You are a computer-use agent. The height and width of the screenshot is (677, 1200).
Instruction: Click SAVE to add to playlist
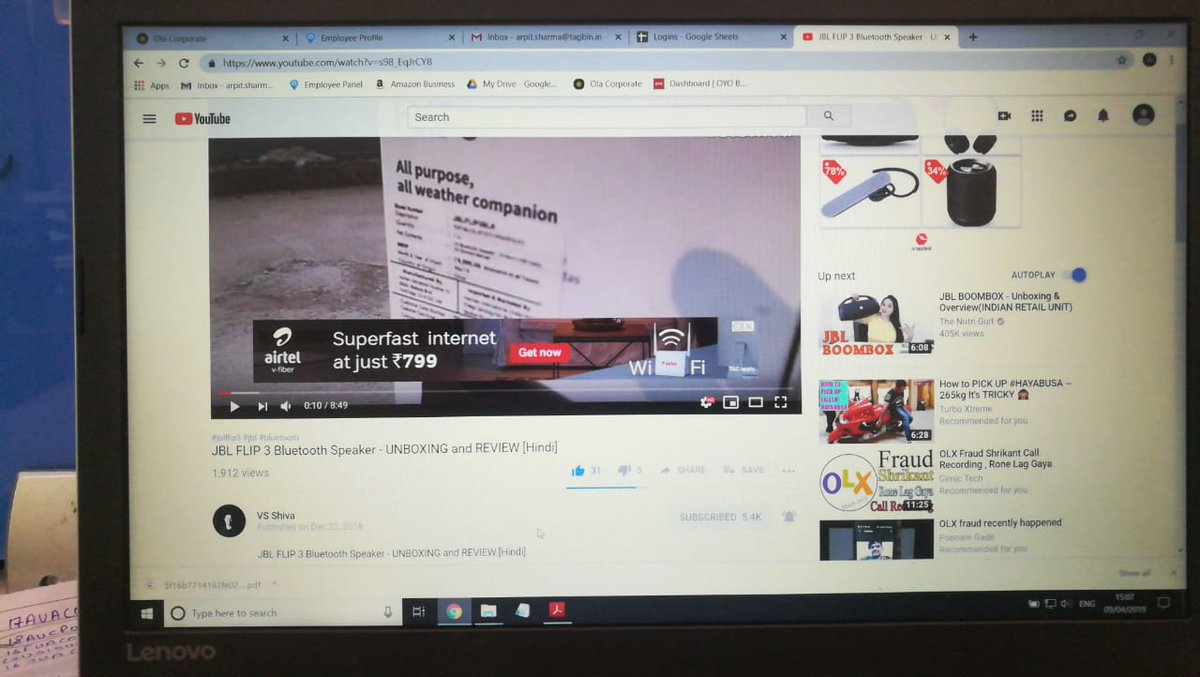[x=744, y=470]
